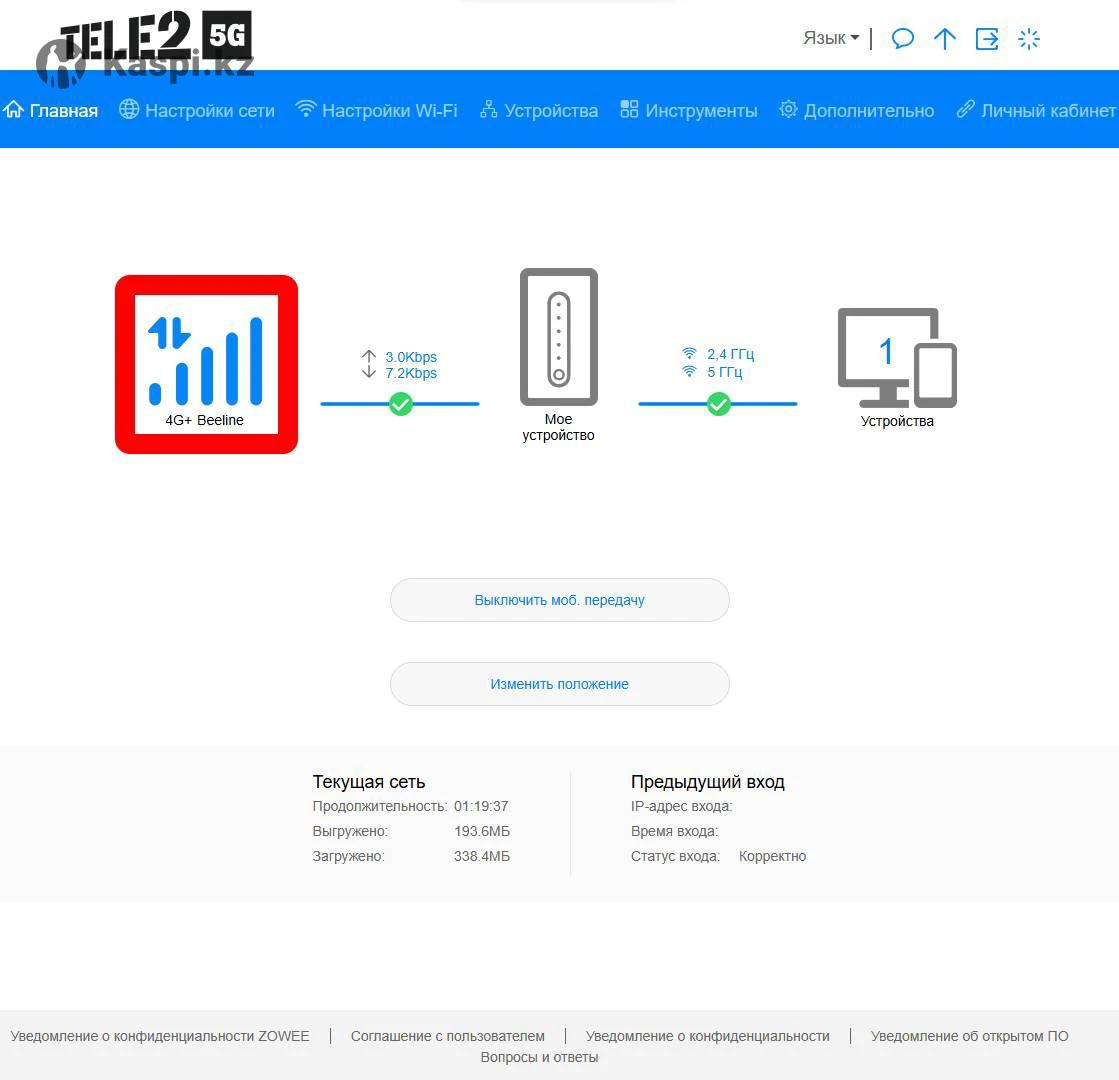Click the logout exit icon

(x=987, y=39)
